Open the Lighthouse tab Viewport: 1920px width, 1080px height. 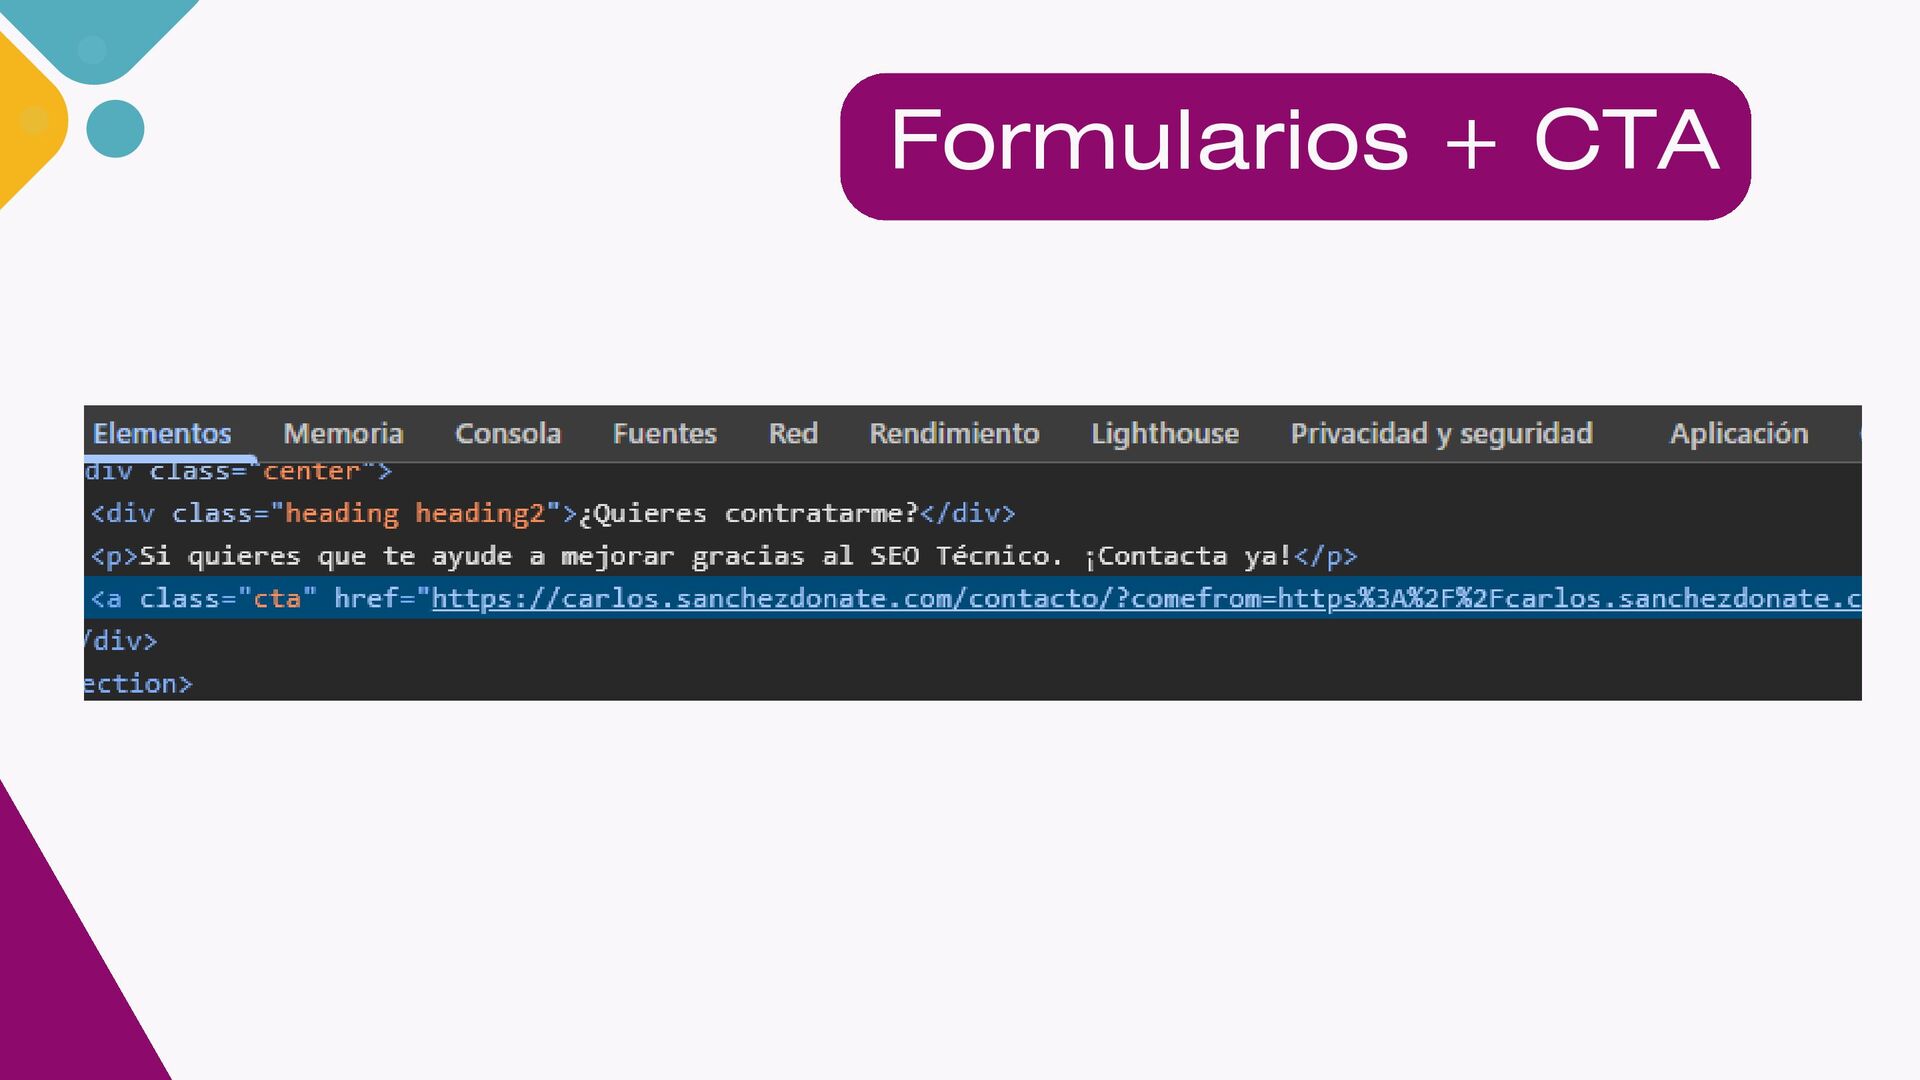1165,434
